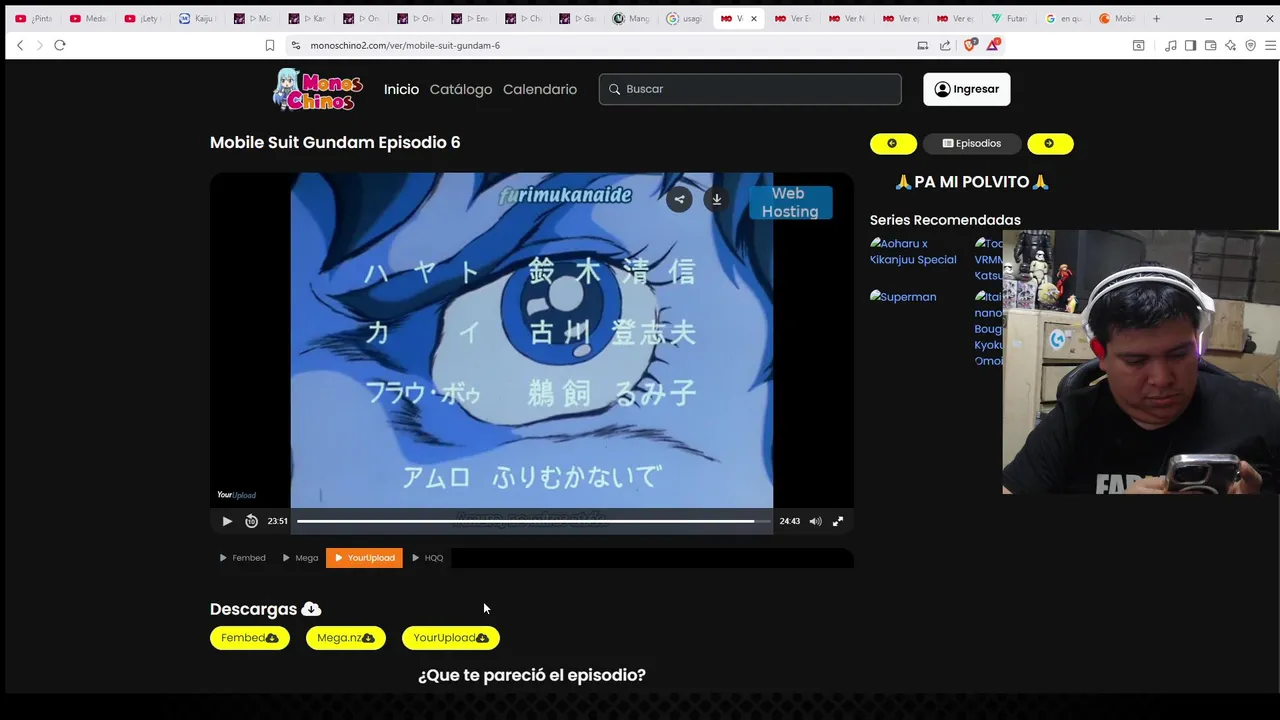Select the YourUpload video server tab

364,558
